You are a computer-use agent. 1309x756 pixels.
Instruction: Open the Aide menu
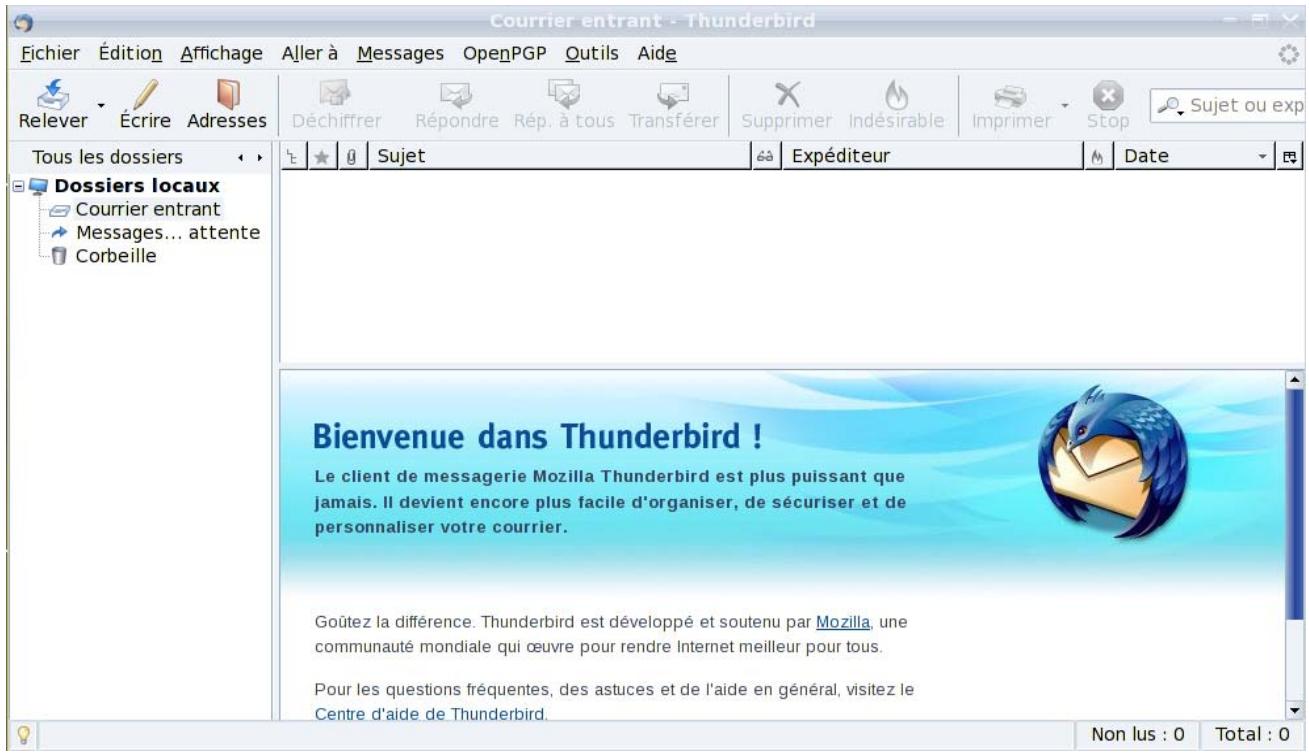pos(657,53)
